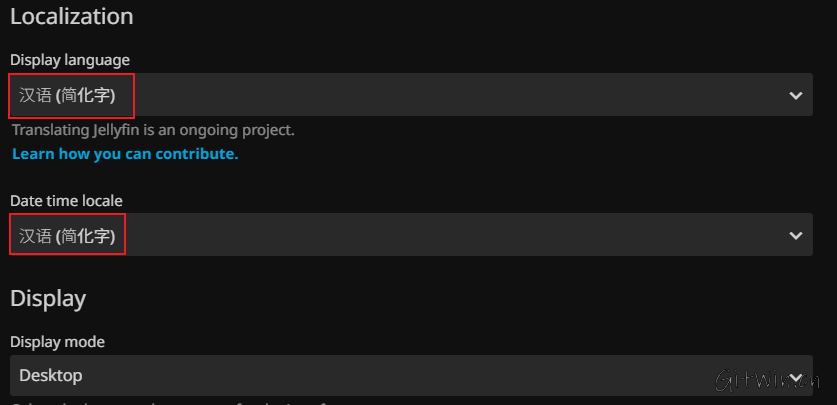
Task: Click the 'Display language' field label
Action: pyautogui.click(x=70, y=60)
